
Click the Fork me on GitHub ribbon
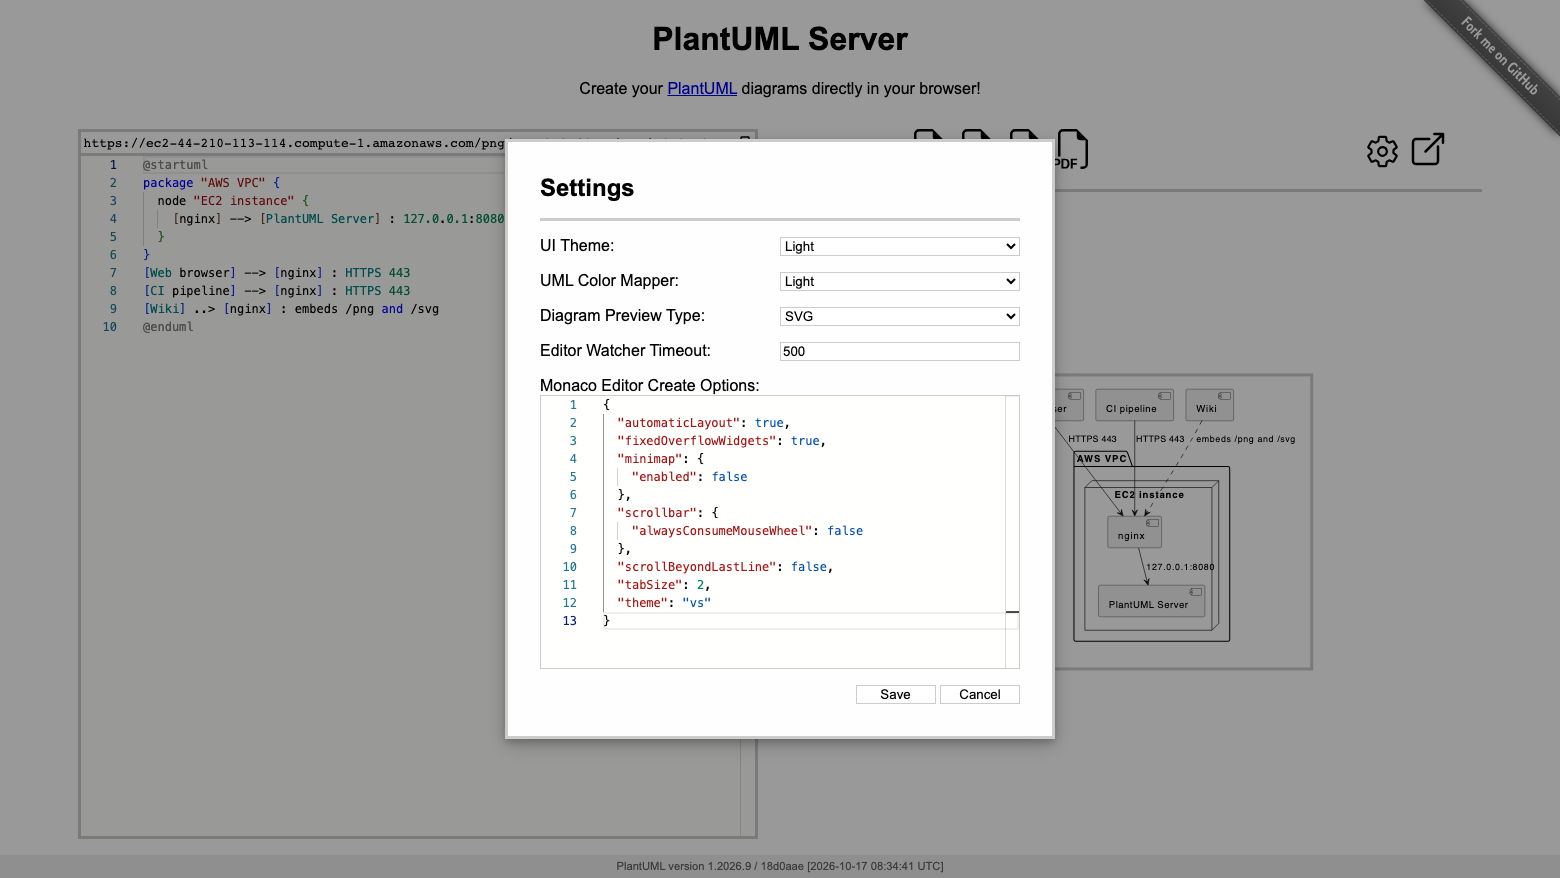coord(1499,56)
